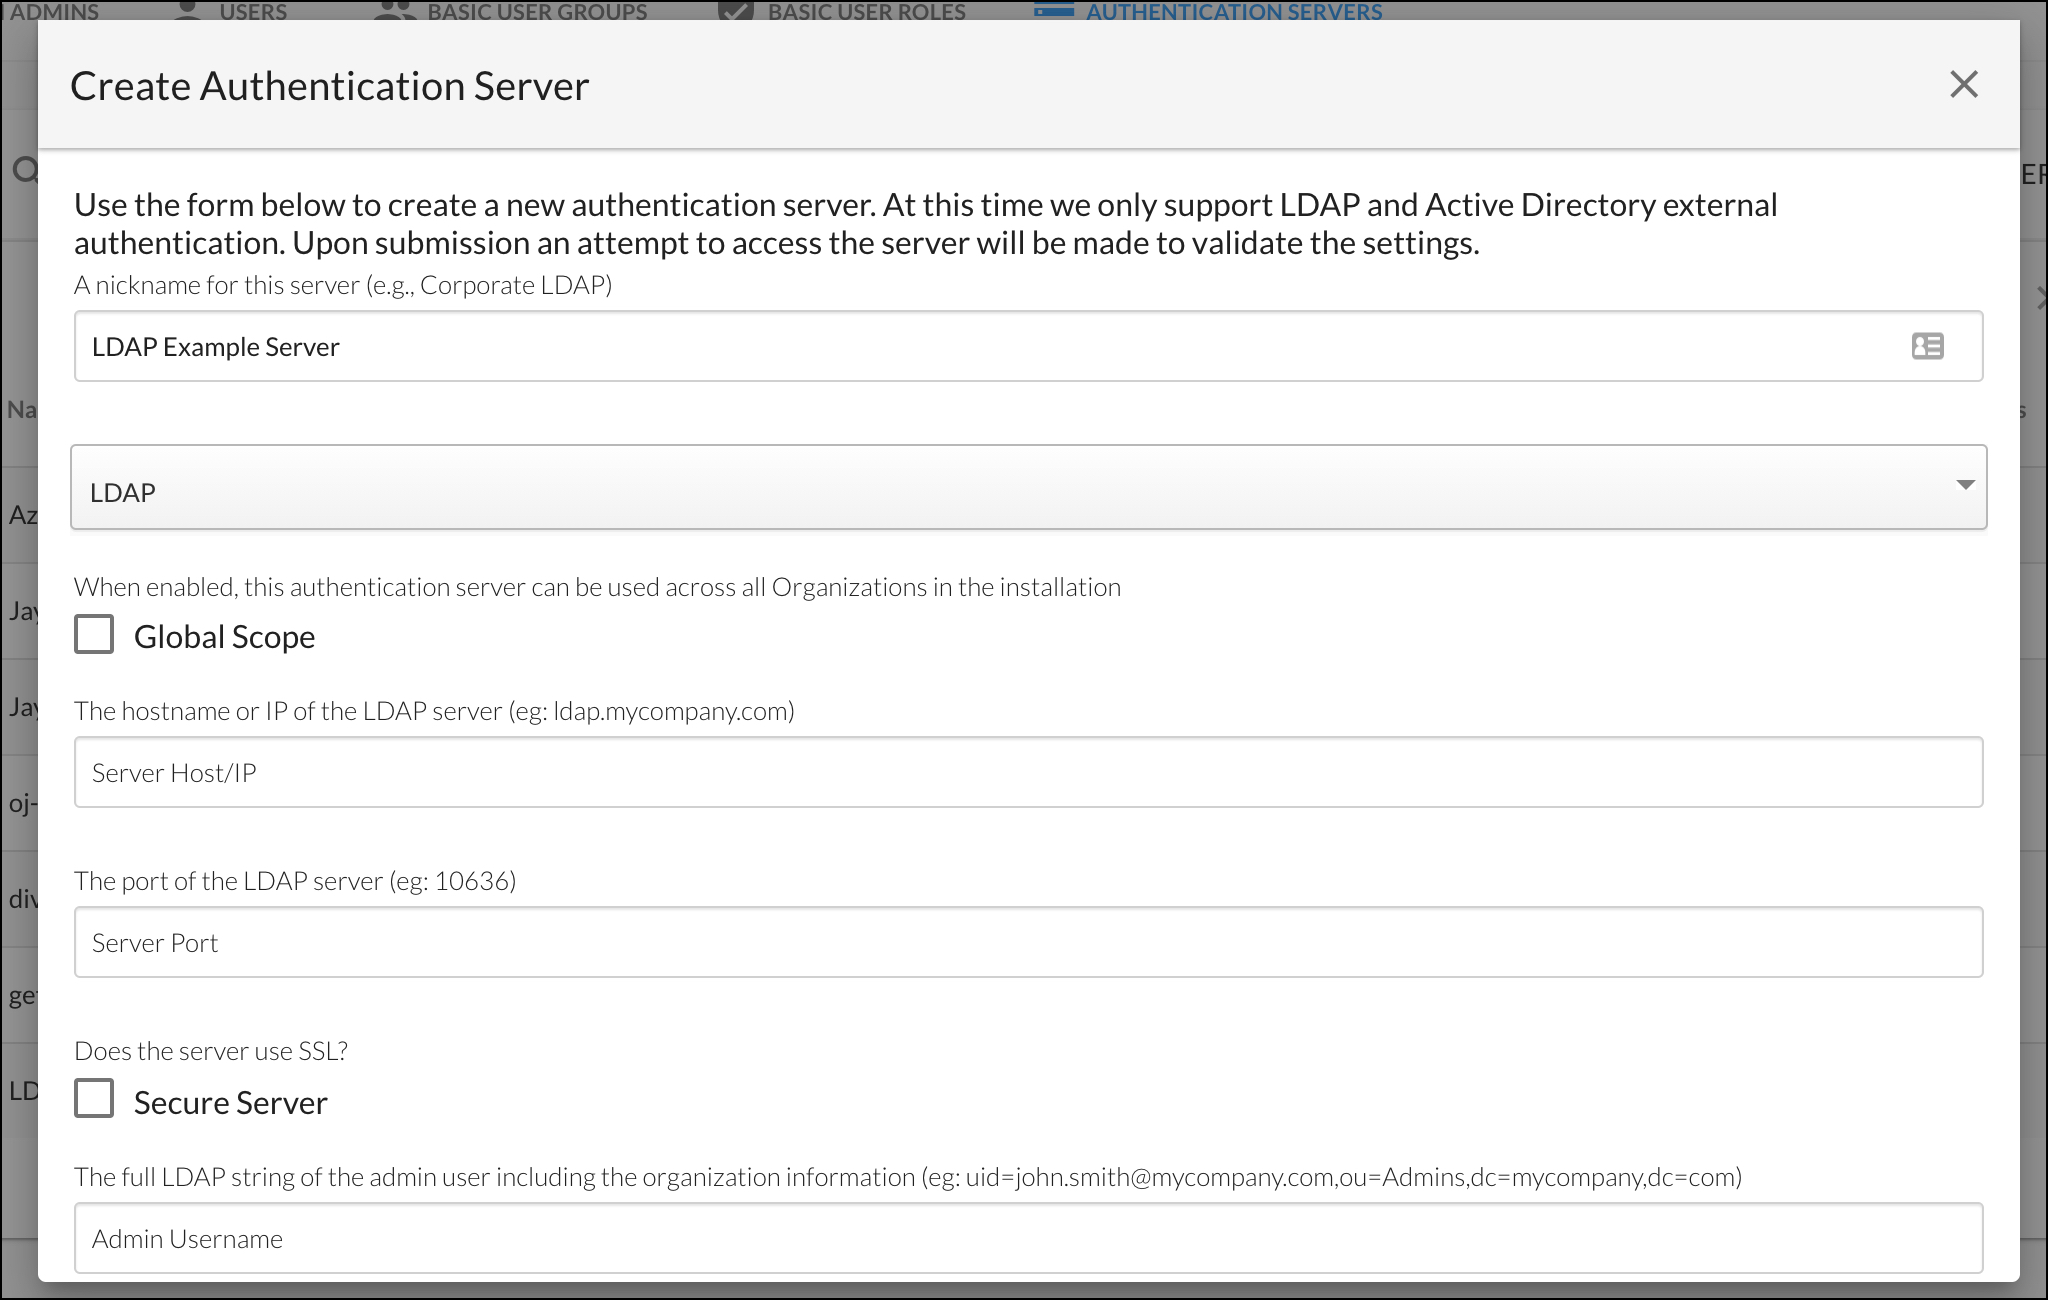This screenshot has height=1300, width=2048.
Task: Click the 'Secure Server' label text
Action: [x=230, y=1103]
